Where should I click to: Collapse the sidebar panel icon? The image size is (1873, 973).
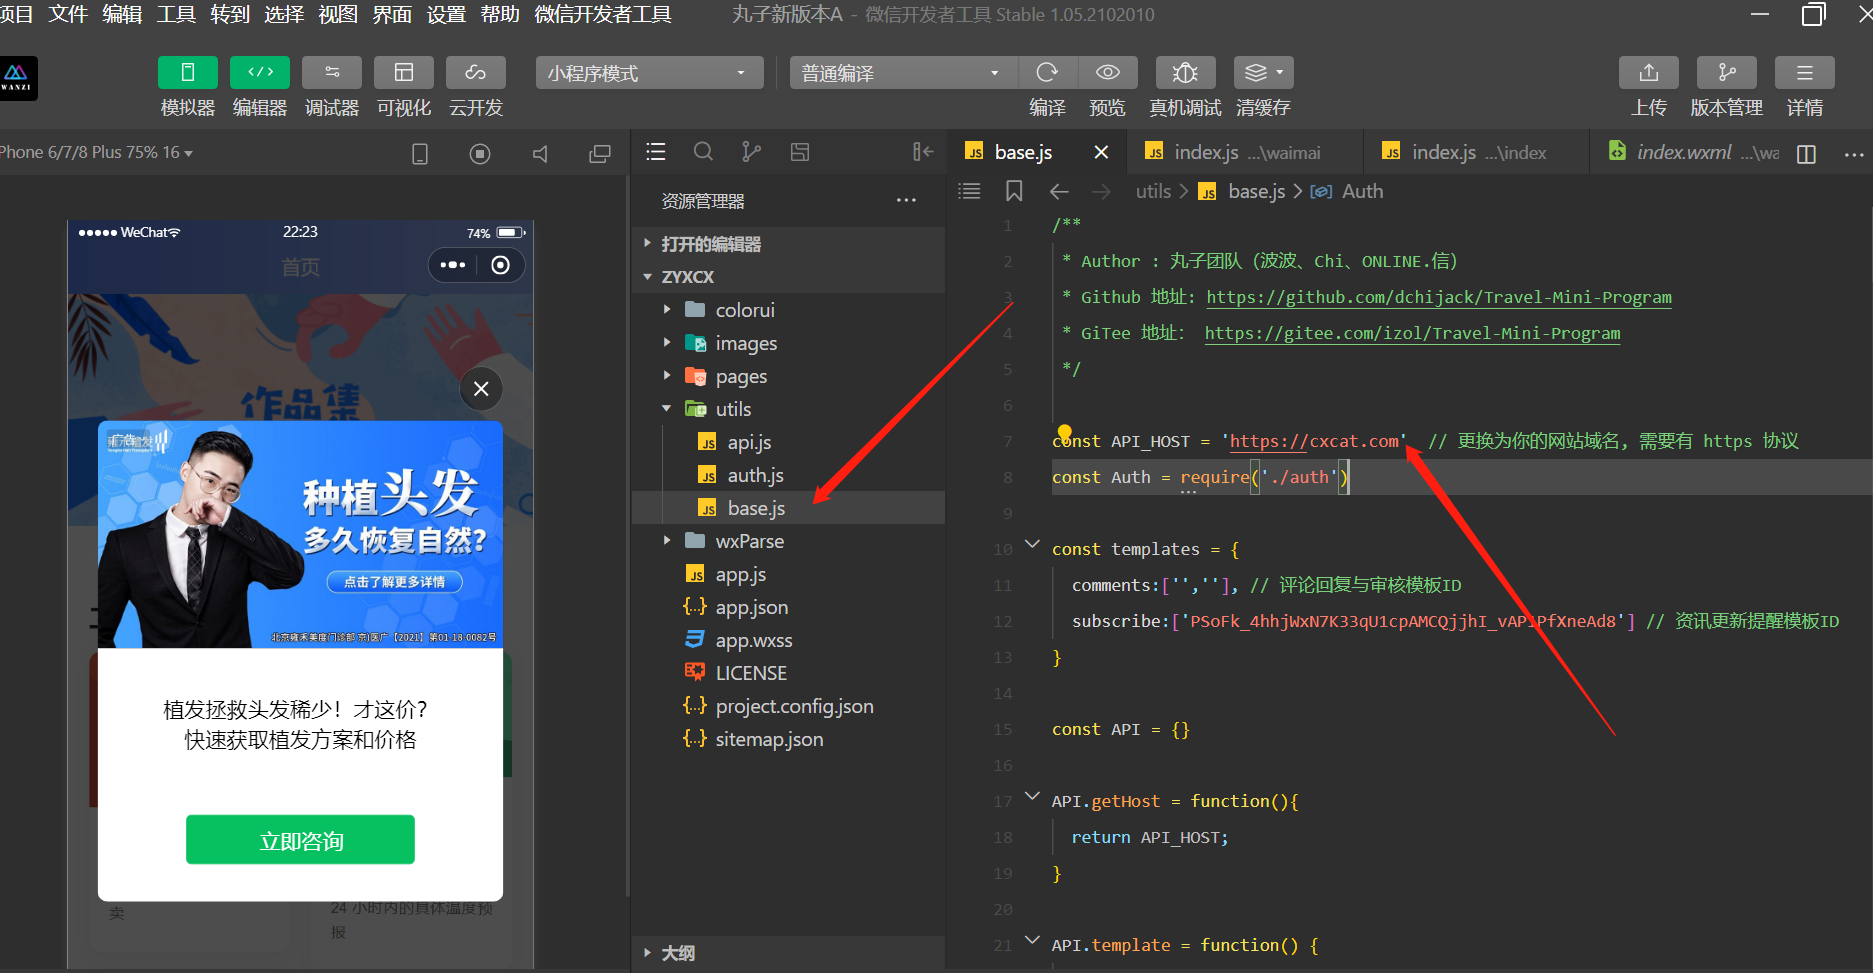click(923, 152)
